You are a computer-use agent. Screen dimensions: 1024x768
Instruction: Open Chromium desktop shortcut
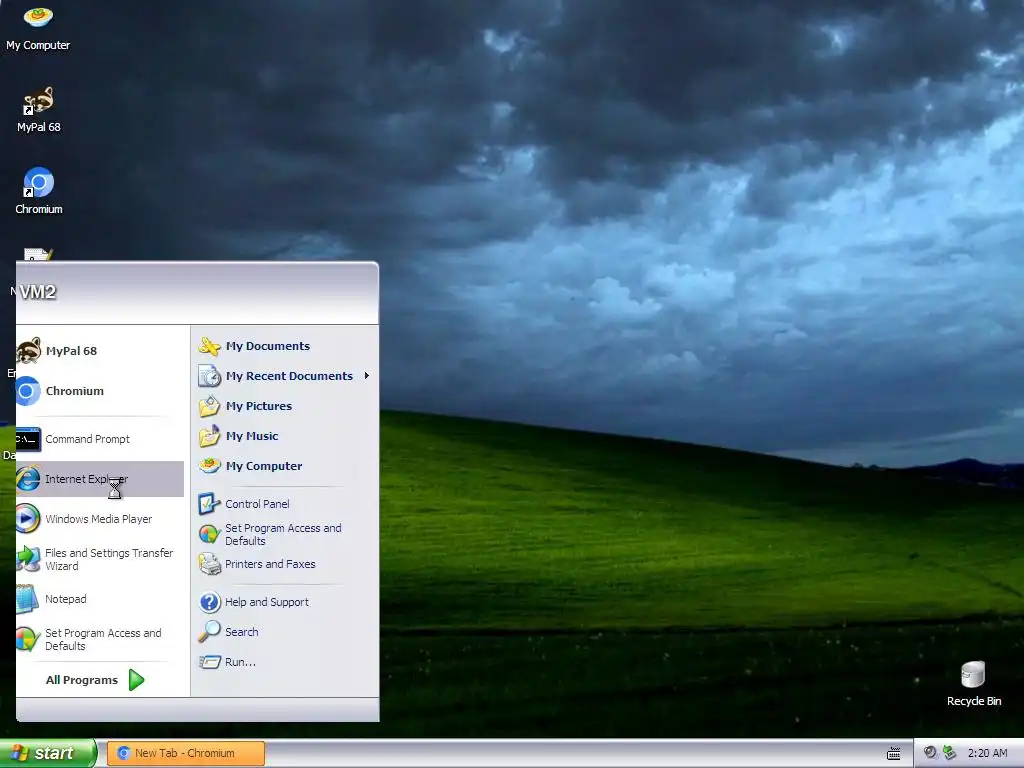(38, 184)
